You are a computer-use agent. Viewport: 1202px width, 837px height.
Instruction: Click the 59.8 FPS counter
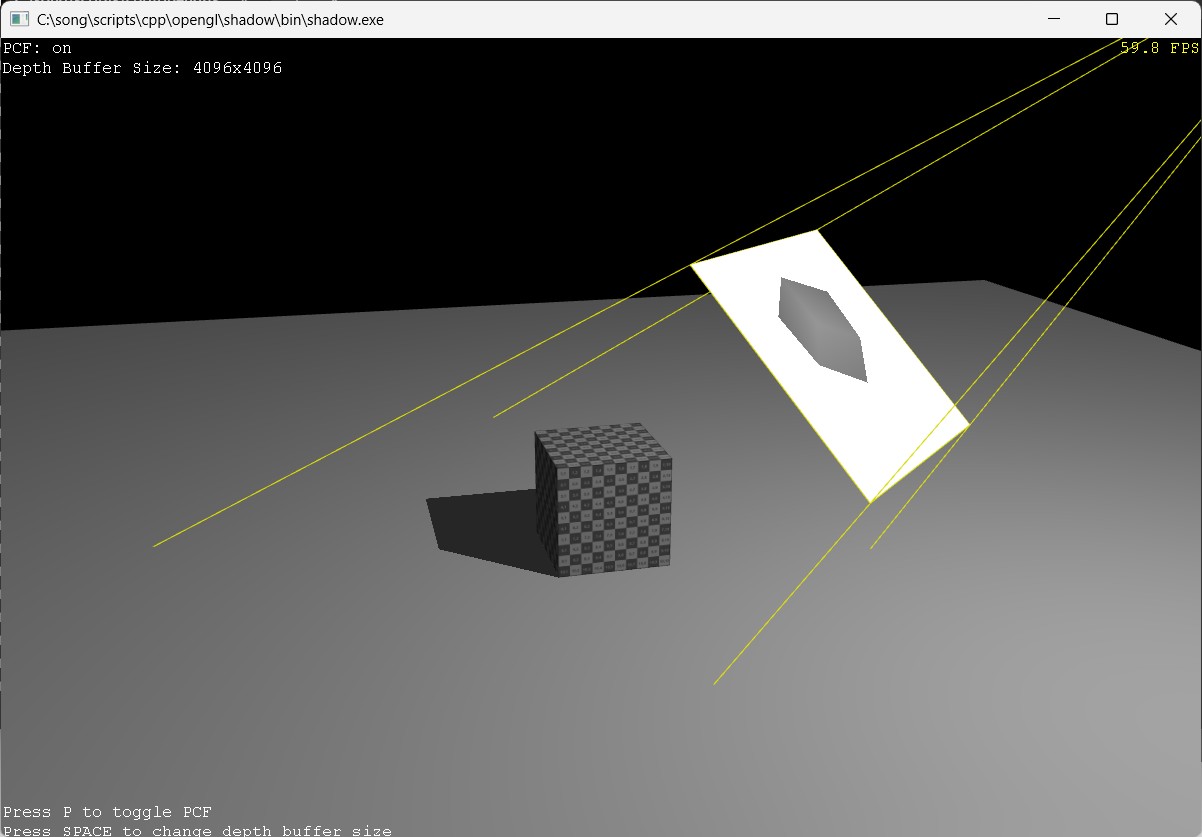(1159, 48)
